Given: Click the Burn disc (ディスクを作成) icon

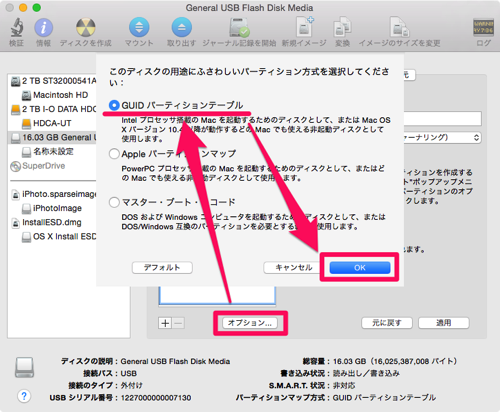Looking at the screenshot, I should (x=86, y=27).
